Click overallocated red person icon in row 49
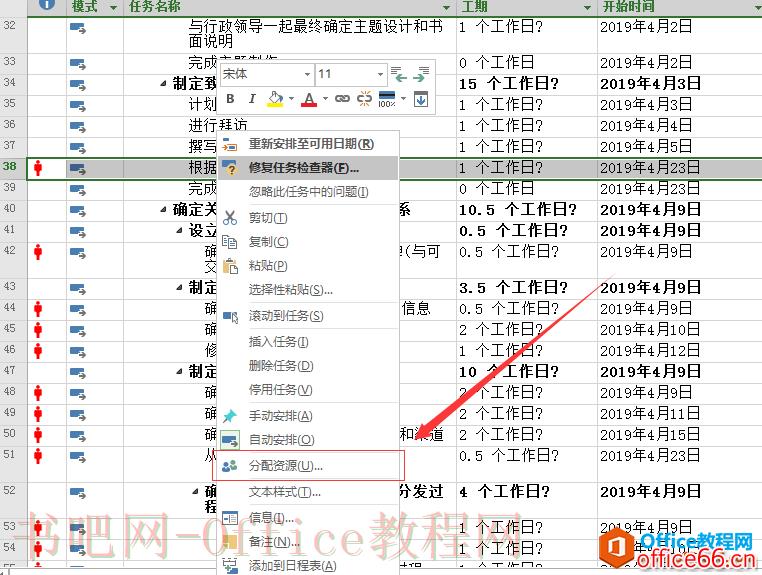 tap(38, 414)
